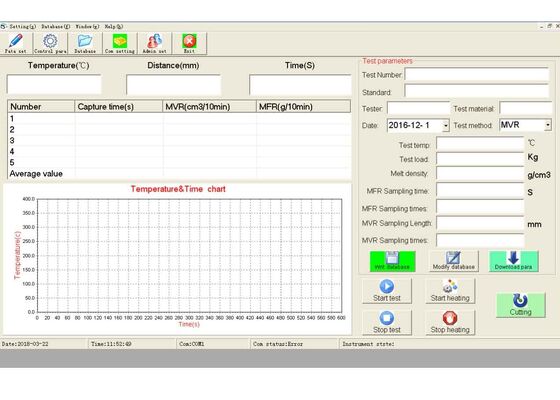Click the Test material input field

pyautogui.click(x=526, y=108)
